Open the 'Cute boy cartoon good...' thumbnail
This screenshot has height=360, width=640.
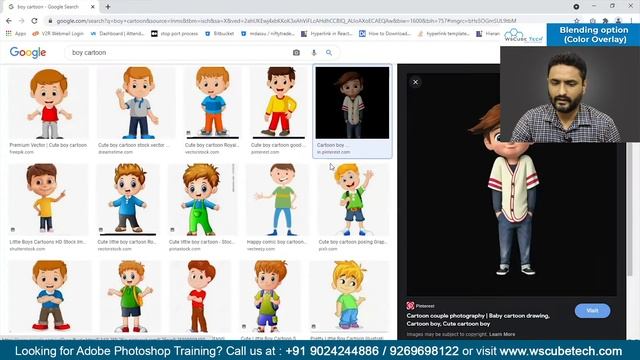click(x=279, y=103)
